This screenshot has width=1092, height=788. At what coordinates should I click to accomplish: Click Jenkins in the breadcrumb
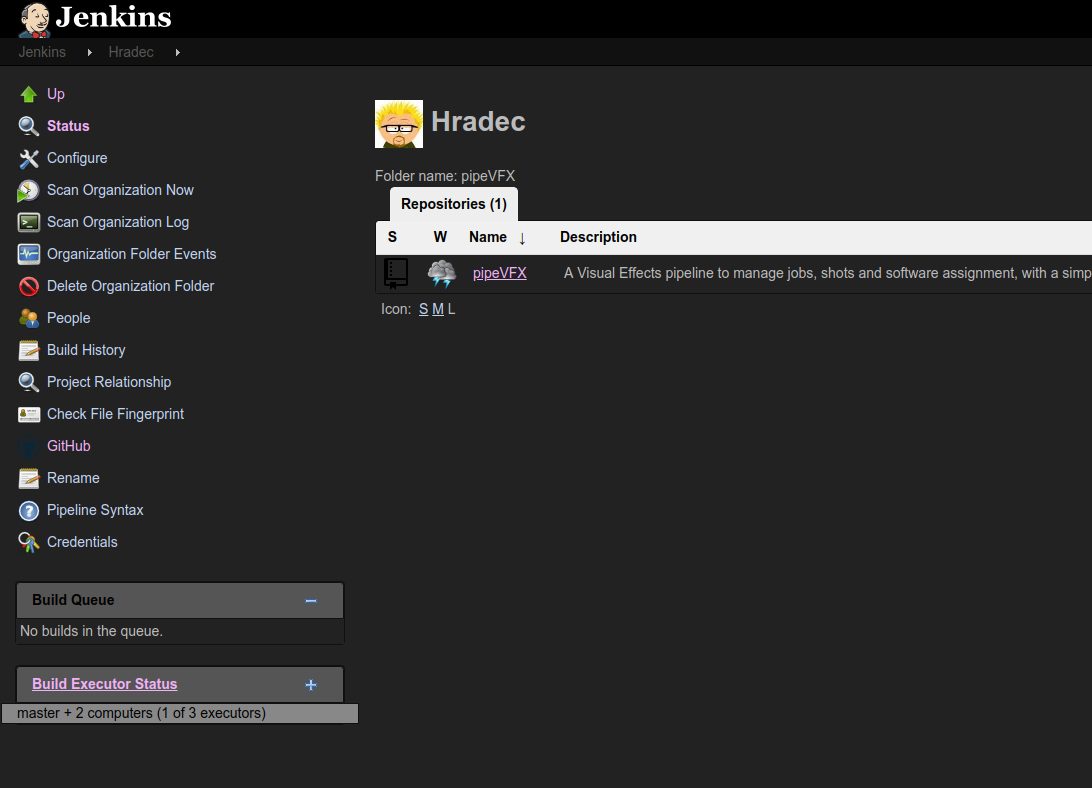[x=42, y=52]
